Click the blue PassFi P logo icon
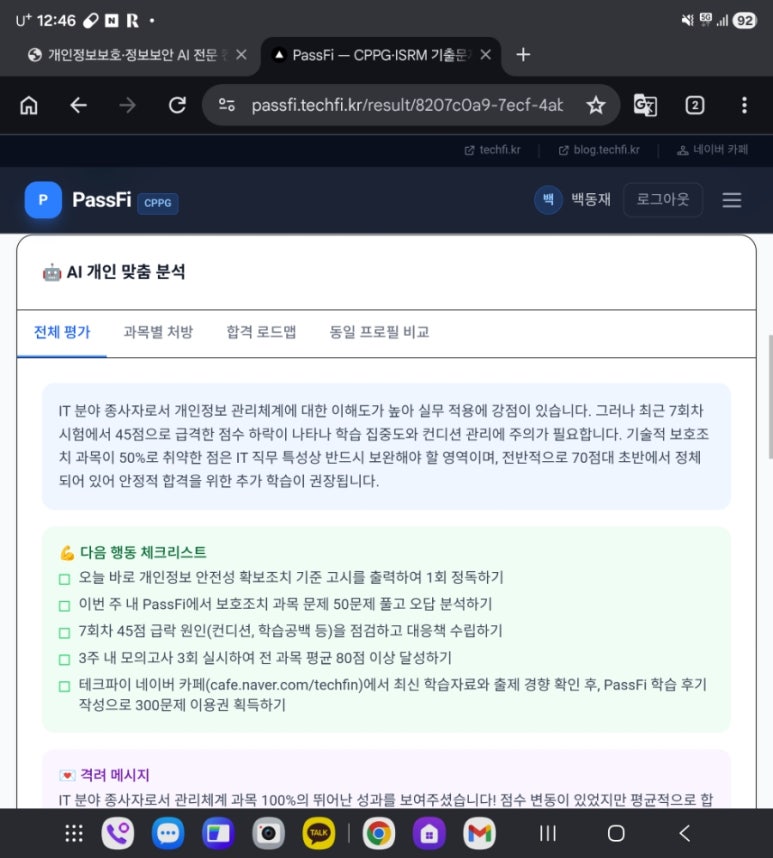The height and width of the screenshot is (858, 773). point(43,200)
